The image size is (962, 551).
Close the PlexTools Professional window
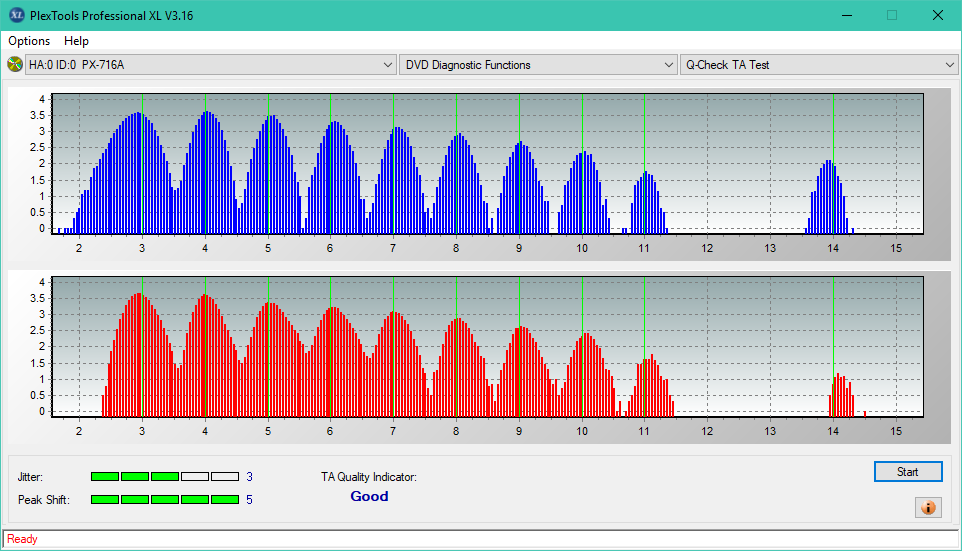tap(937, 15)
